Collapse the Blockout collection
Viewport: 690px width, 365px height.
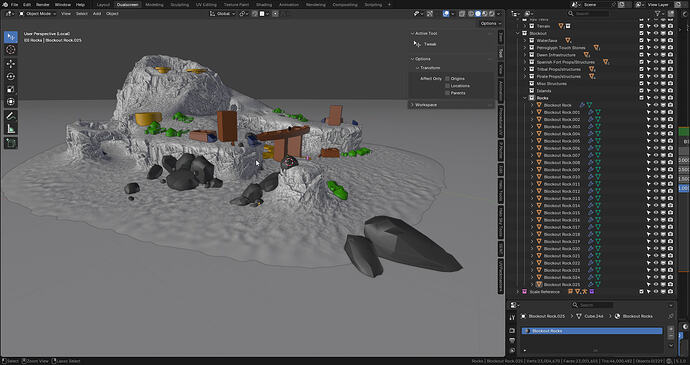pos(518,33)
